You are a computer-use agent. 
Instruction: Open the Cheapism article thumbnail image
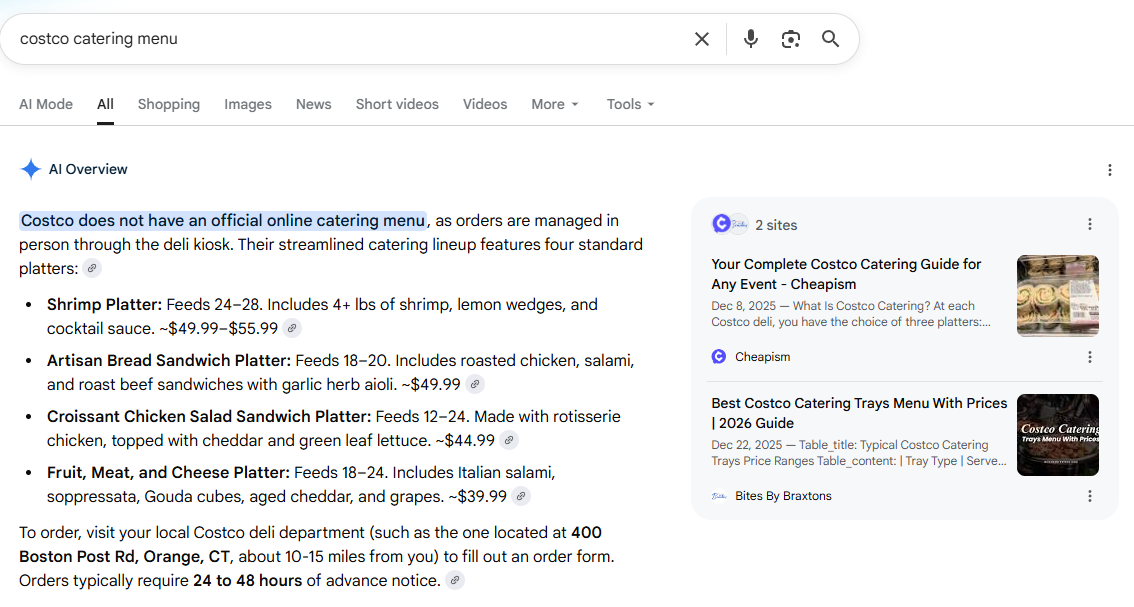point(1057,296)
